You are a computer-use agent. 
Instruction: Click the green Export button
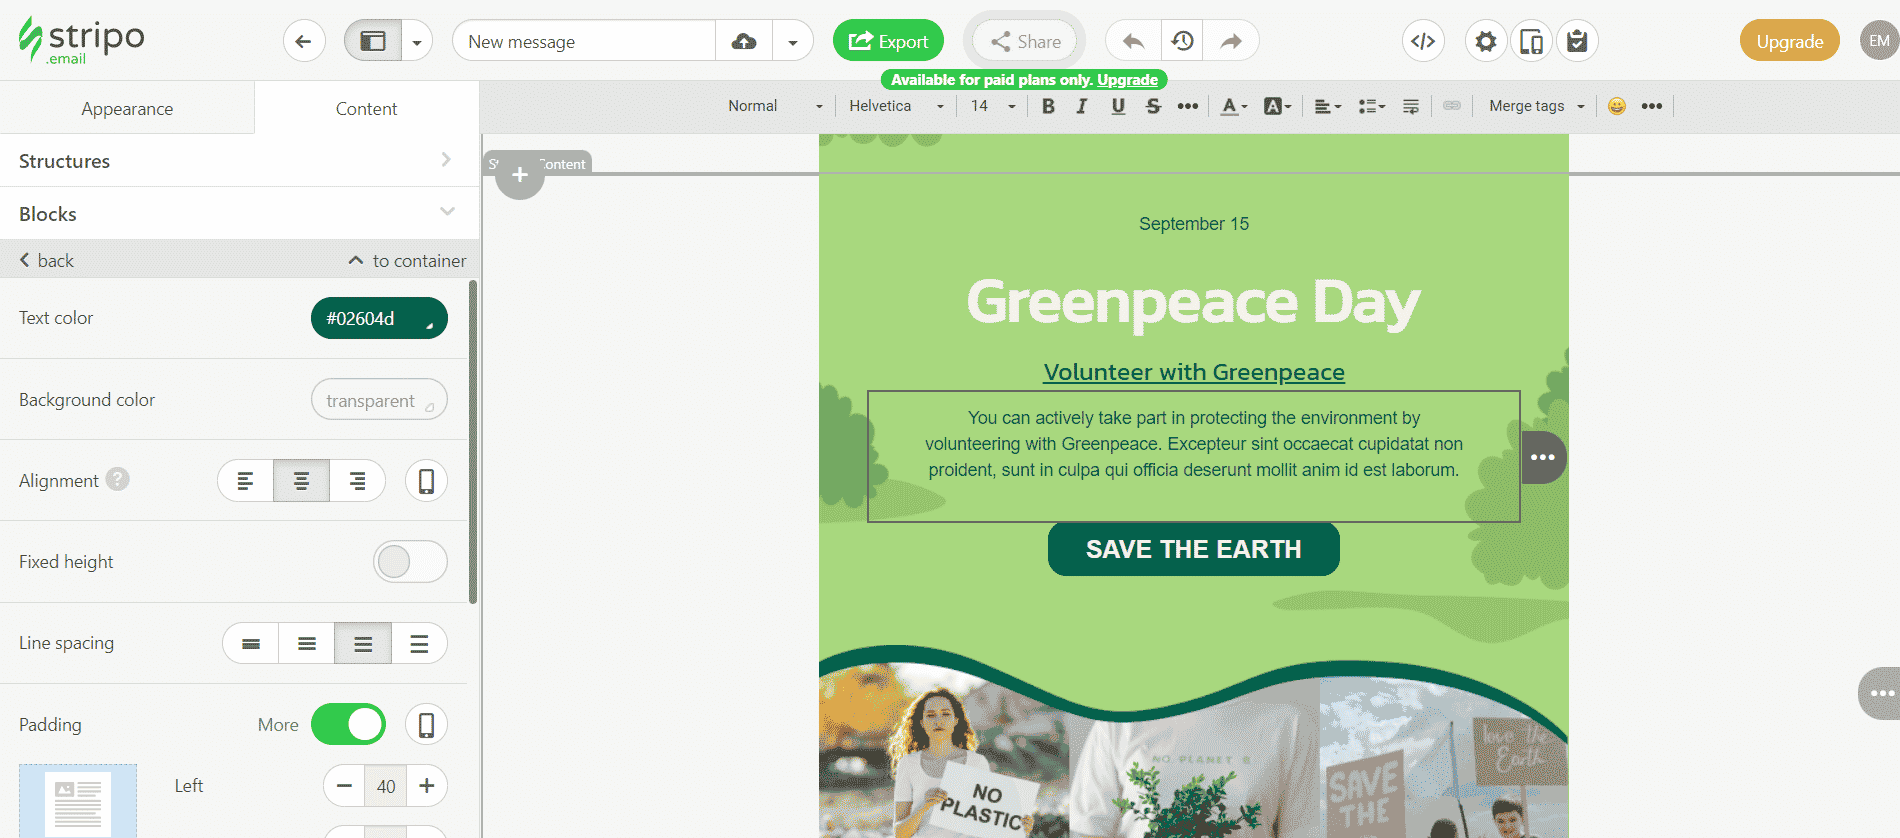pos(888,41)
